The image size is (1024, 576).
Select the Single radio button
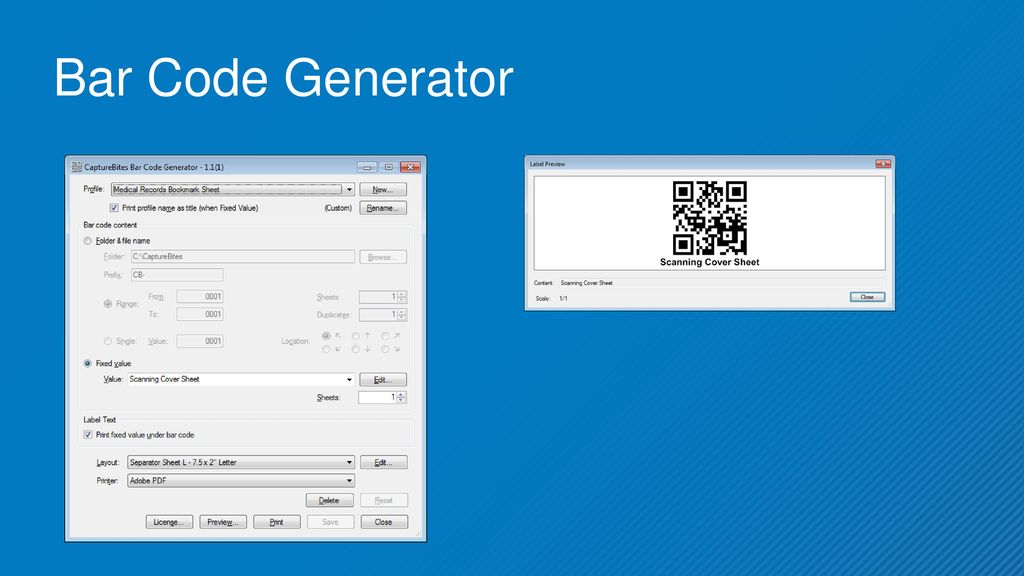point(108,341)
